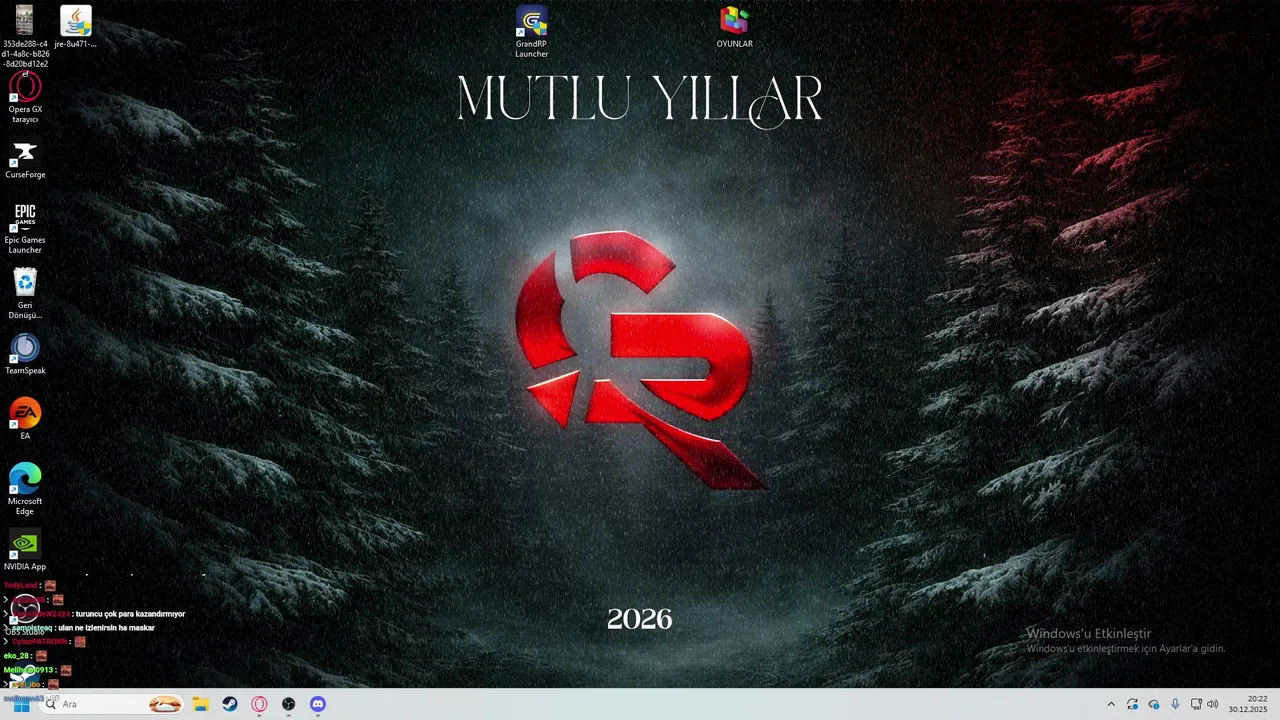Screen dimensions: 1280x720
Task: Click the OneDrive cloud tray icon
Action: tap(1153, 704)
